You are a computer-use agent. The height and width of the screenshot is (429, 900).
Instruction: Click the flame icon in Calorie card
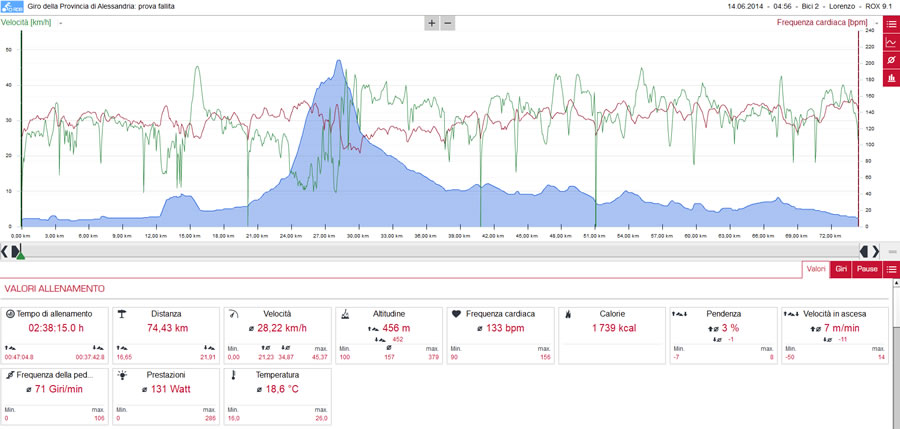pyautogui.click(x=568, y=314)
